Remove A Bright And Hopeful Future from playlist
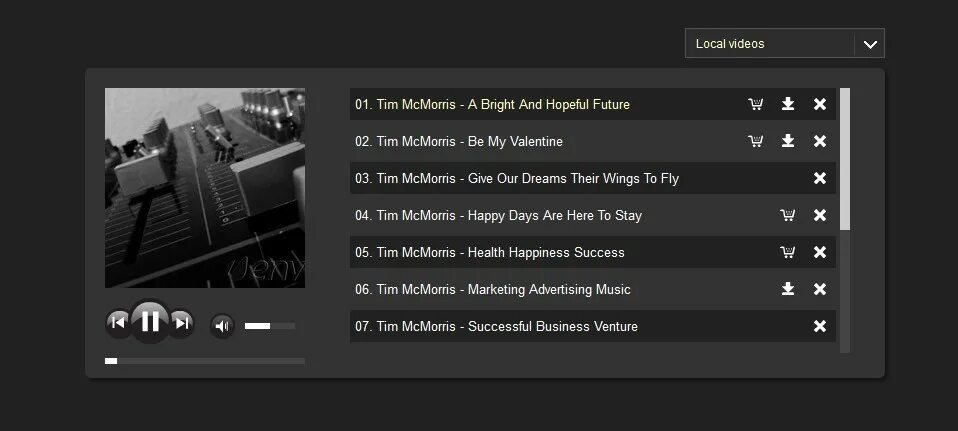Screen dimensions: 958x431 coord(820,104)
